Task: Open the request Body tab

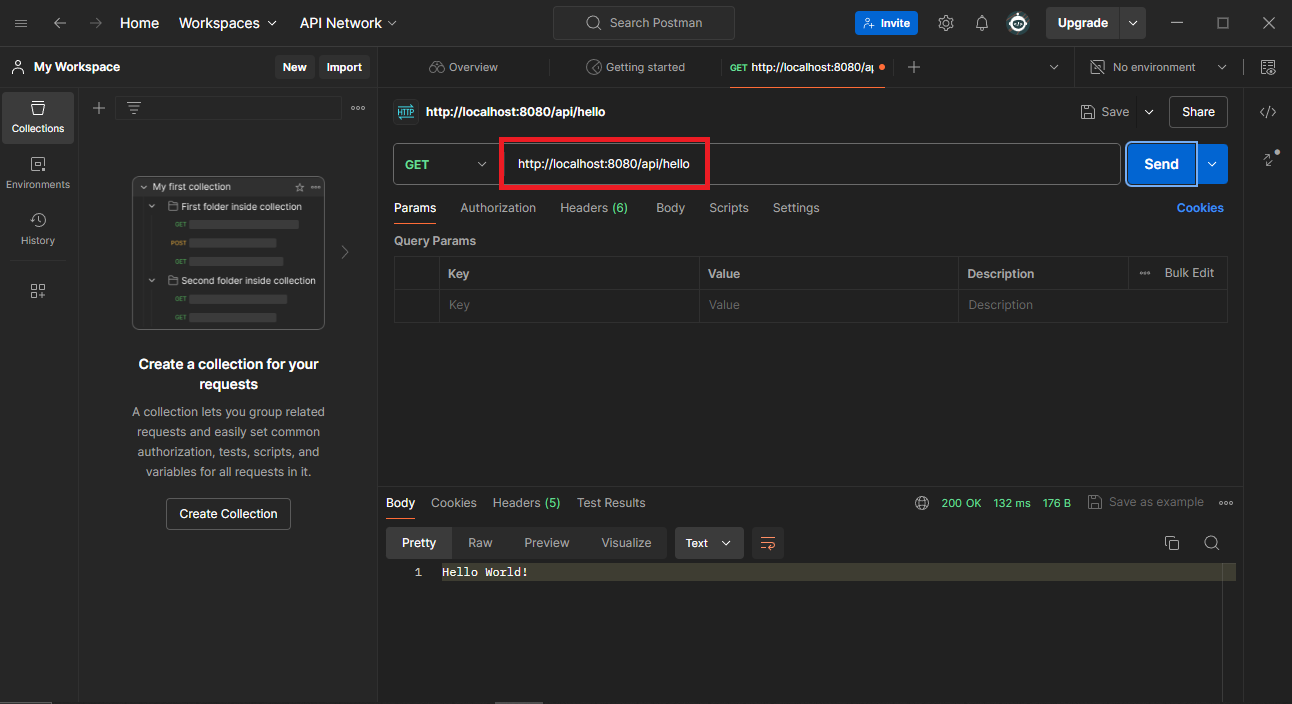Action: pyautogui.click(x=670, y=208)
